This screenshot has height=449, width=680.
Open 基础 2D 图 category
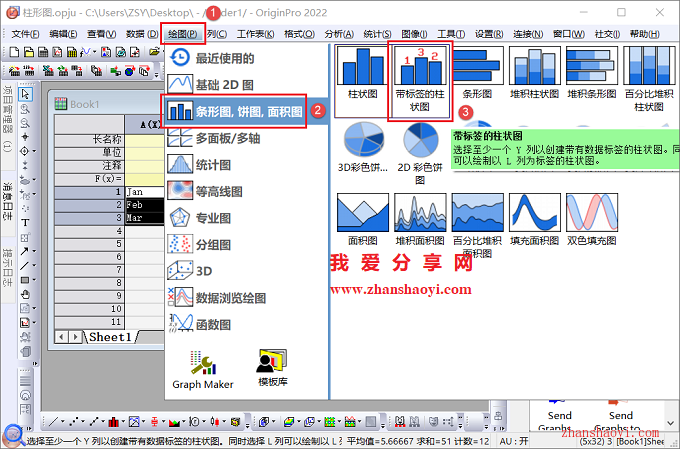pos(246,85)
